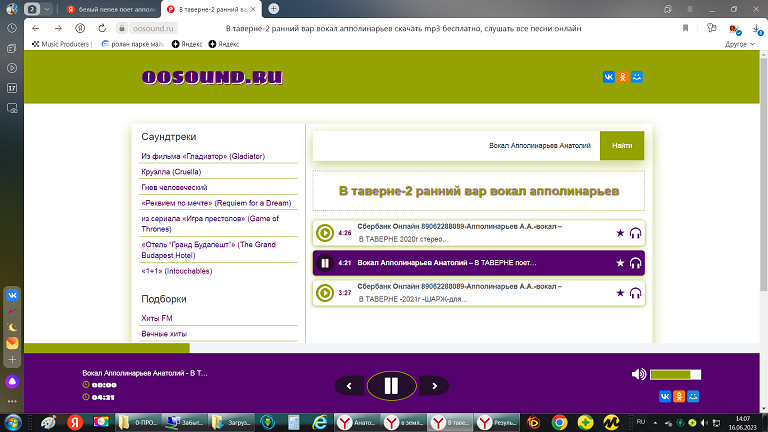Close the В таверне-2 browser tab
Screen dimensions: 768x432
click(253, 9)
